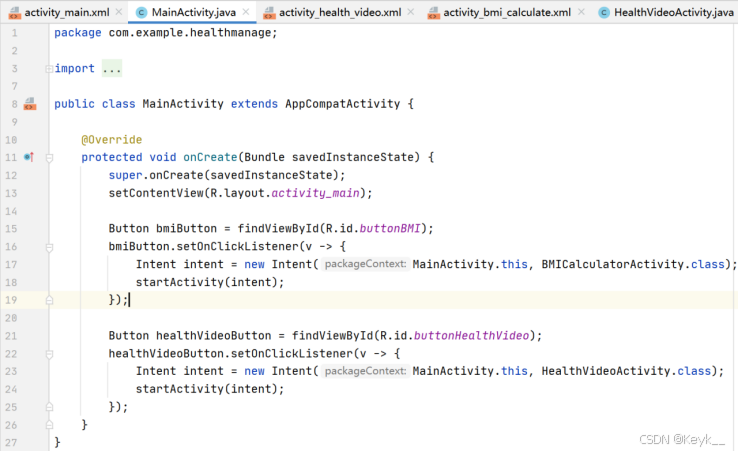Click Bundle savedInstanceState parameter

331,157
